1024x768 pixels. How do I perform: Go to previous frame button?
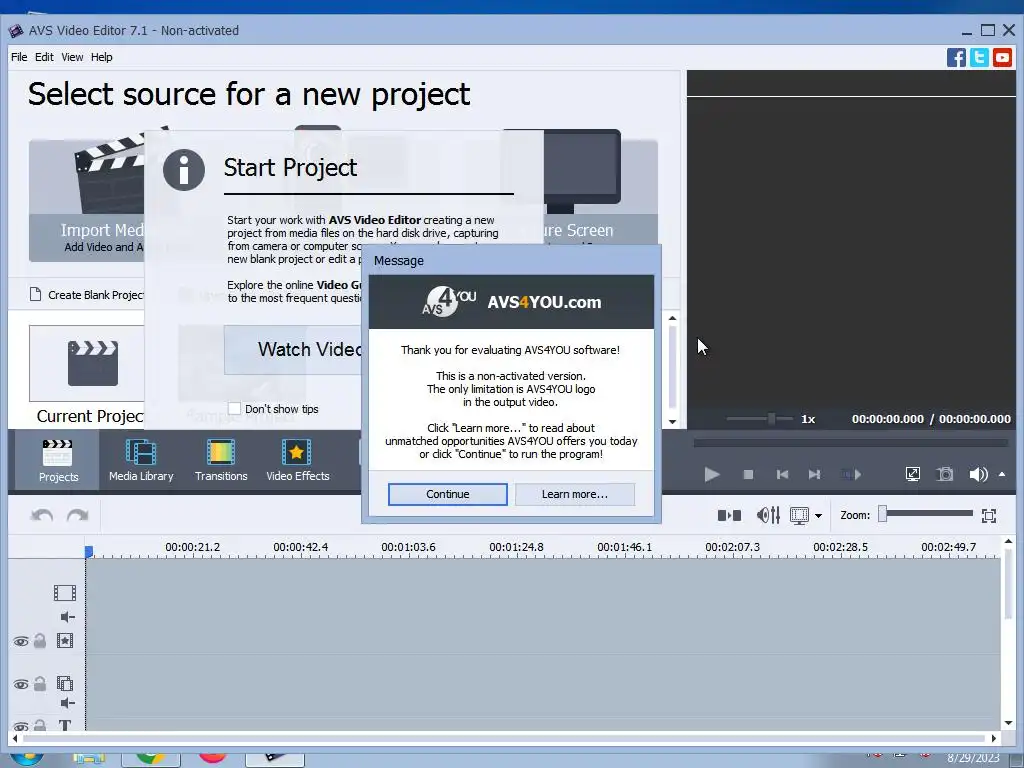click(782, 474)
